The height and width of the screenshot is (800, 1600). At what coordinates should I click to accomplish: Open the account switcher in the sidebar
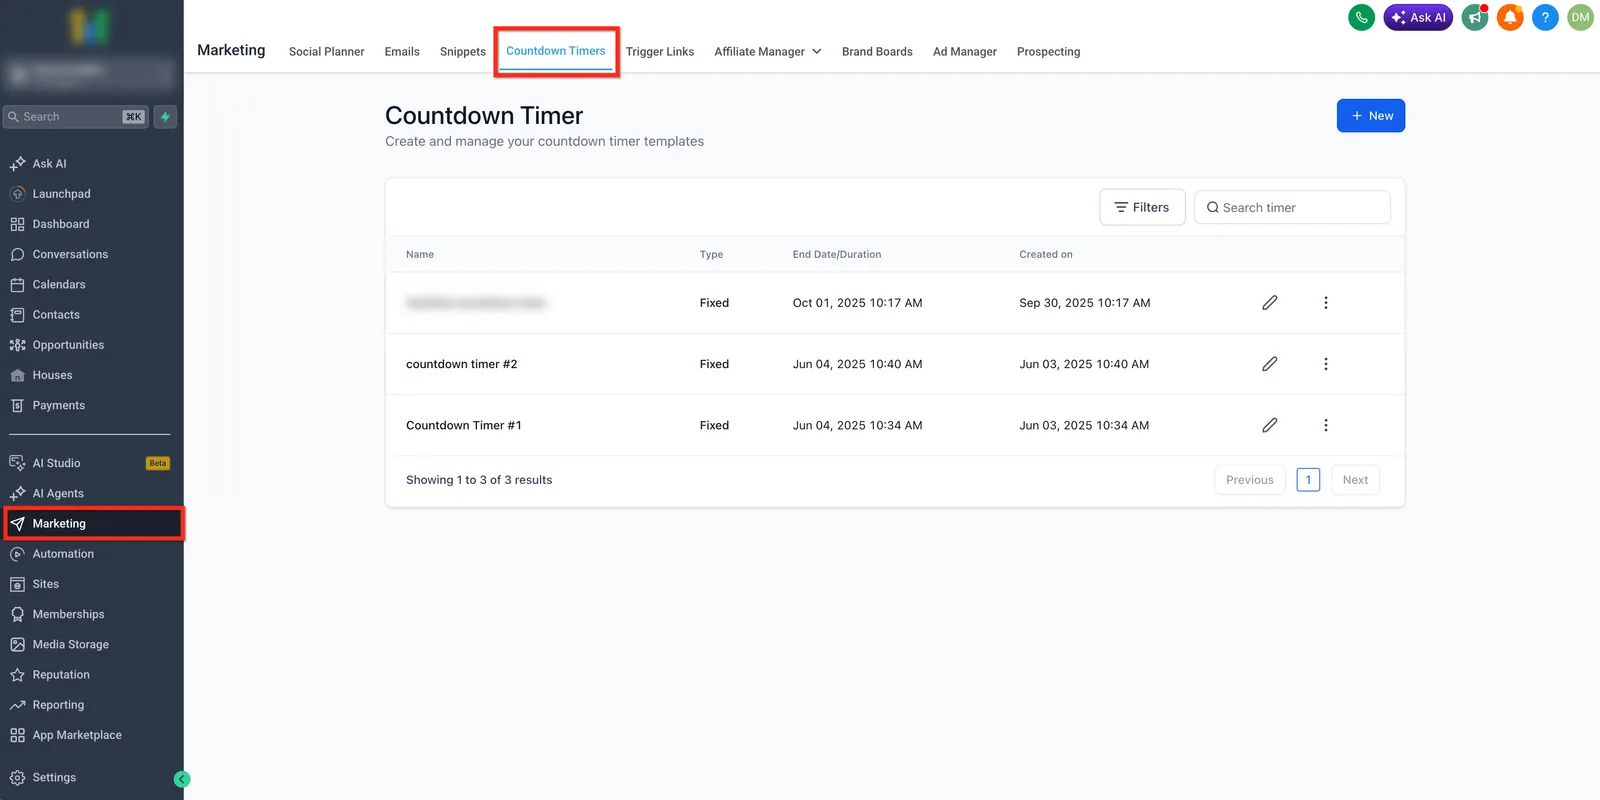(90, 73)
